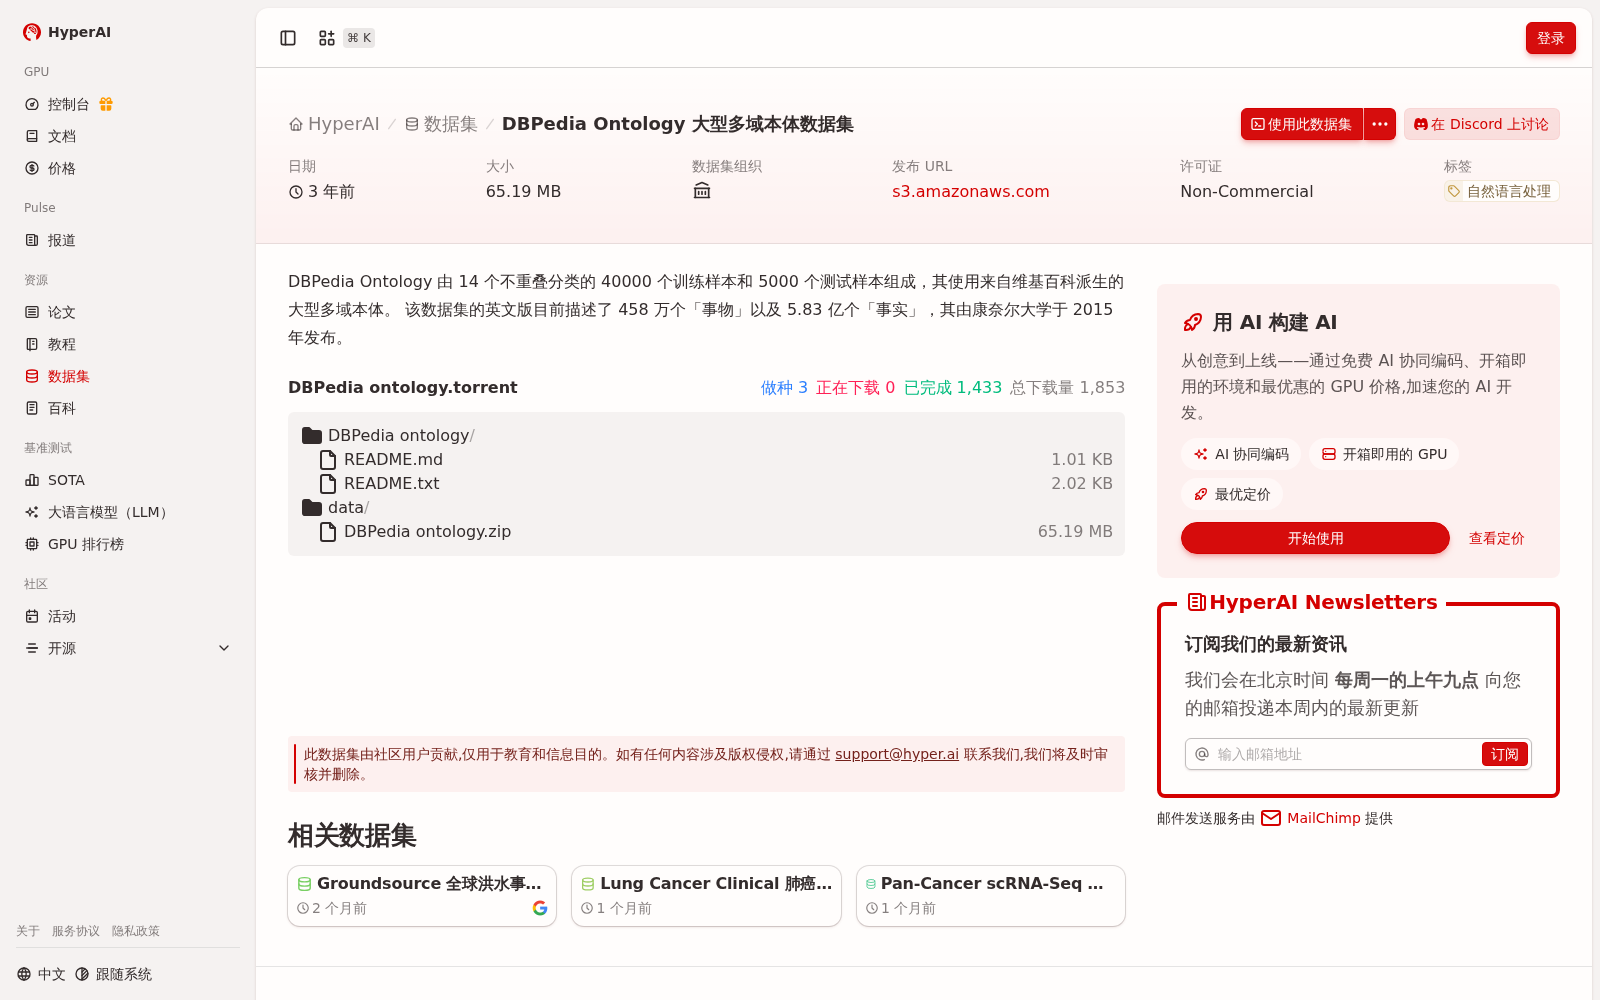Open 教程 in the sidebar
This screenshot has height=1000, width=1600.
click(128, 344)
